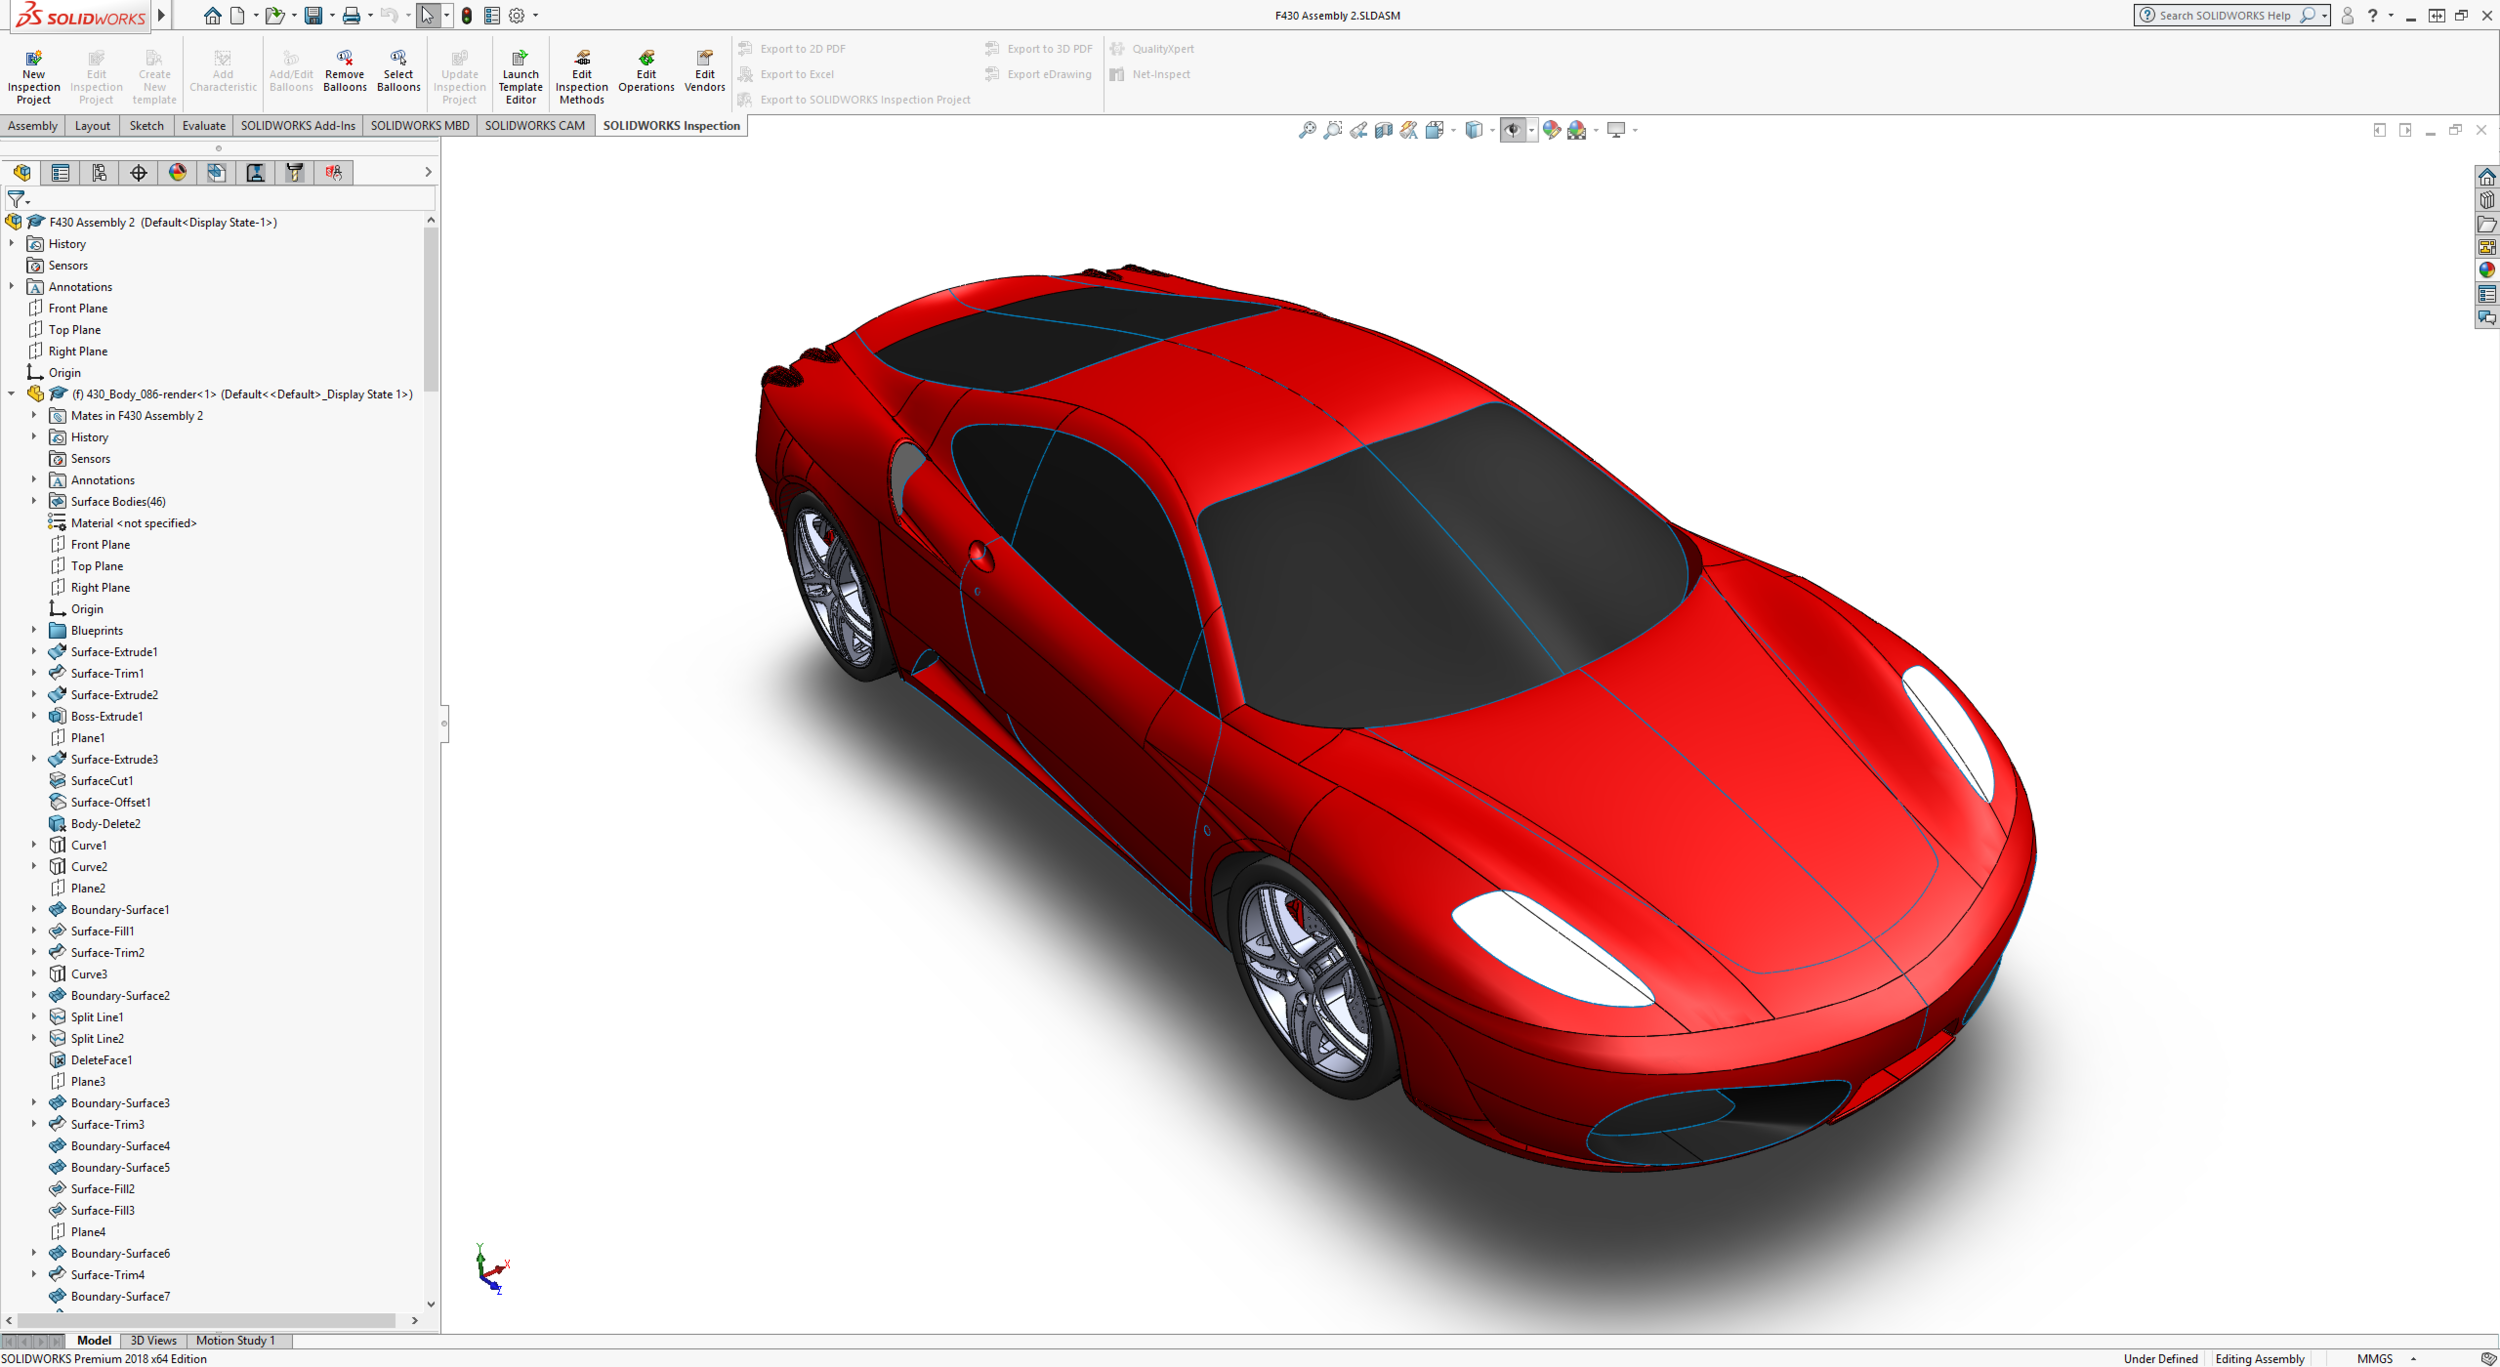The image size is (2500, 1367).
Task: Click the New Inspection Project icon
Action: coord(33,76)
